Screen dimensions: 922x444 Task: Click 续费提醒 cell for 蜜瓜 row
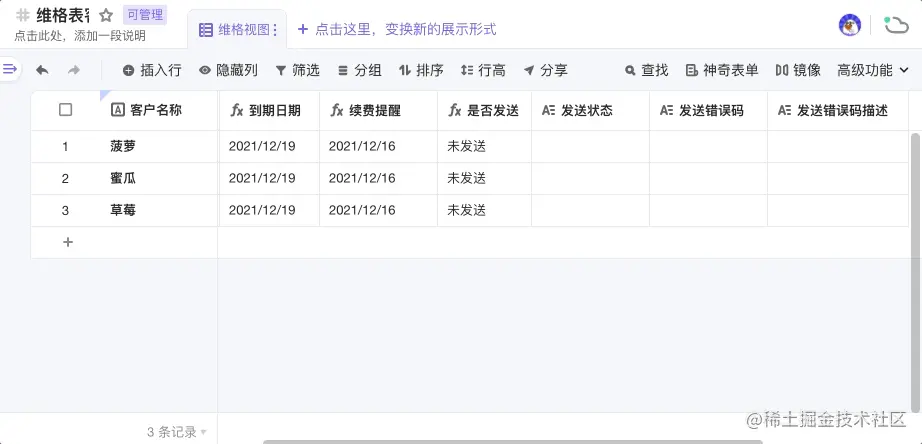[x=379, y=178]
